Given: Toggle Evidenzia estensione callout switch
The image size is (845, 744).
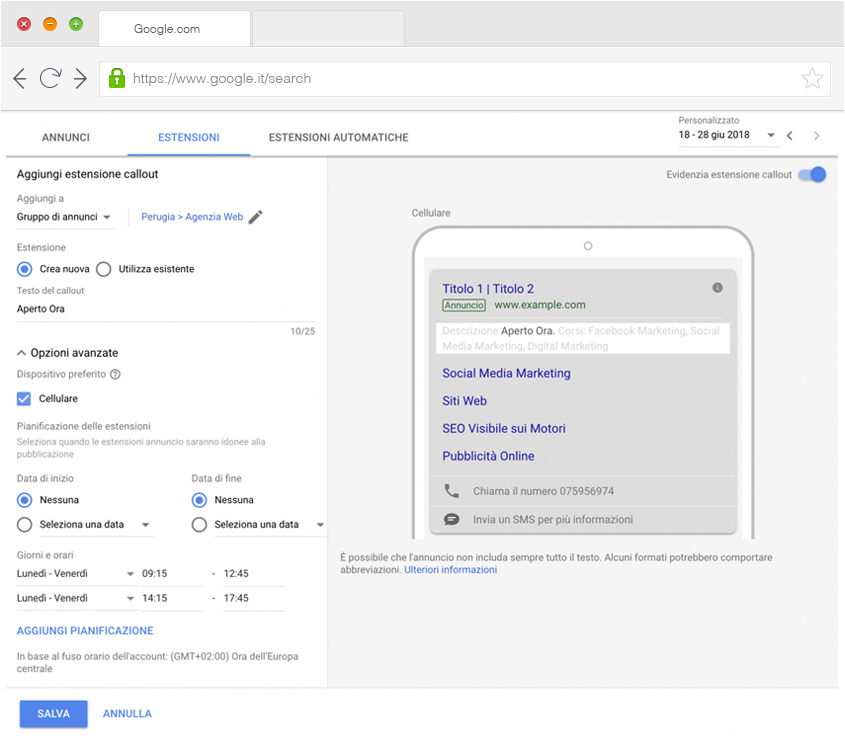Looking at the screenshot, I should pos(812,175).
